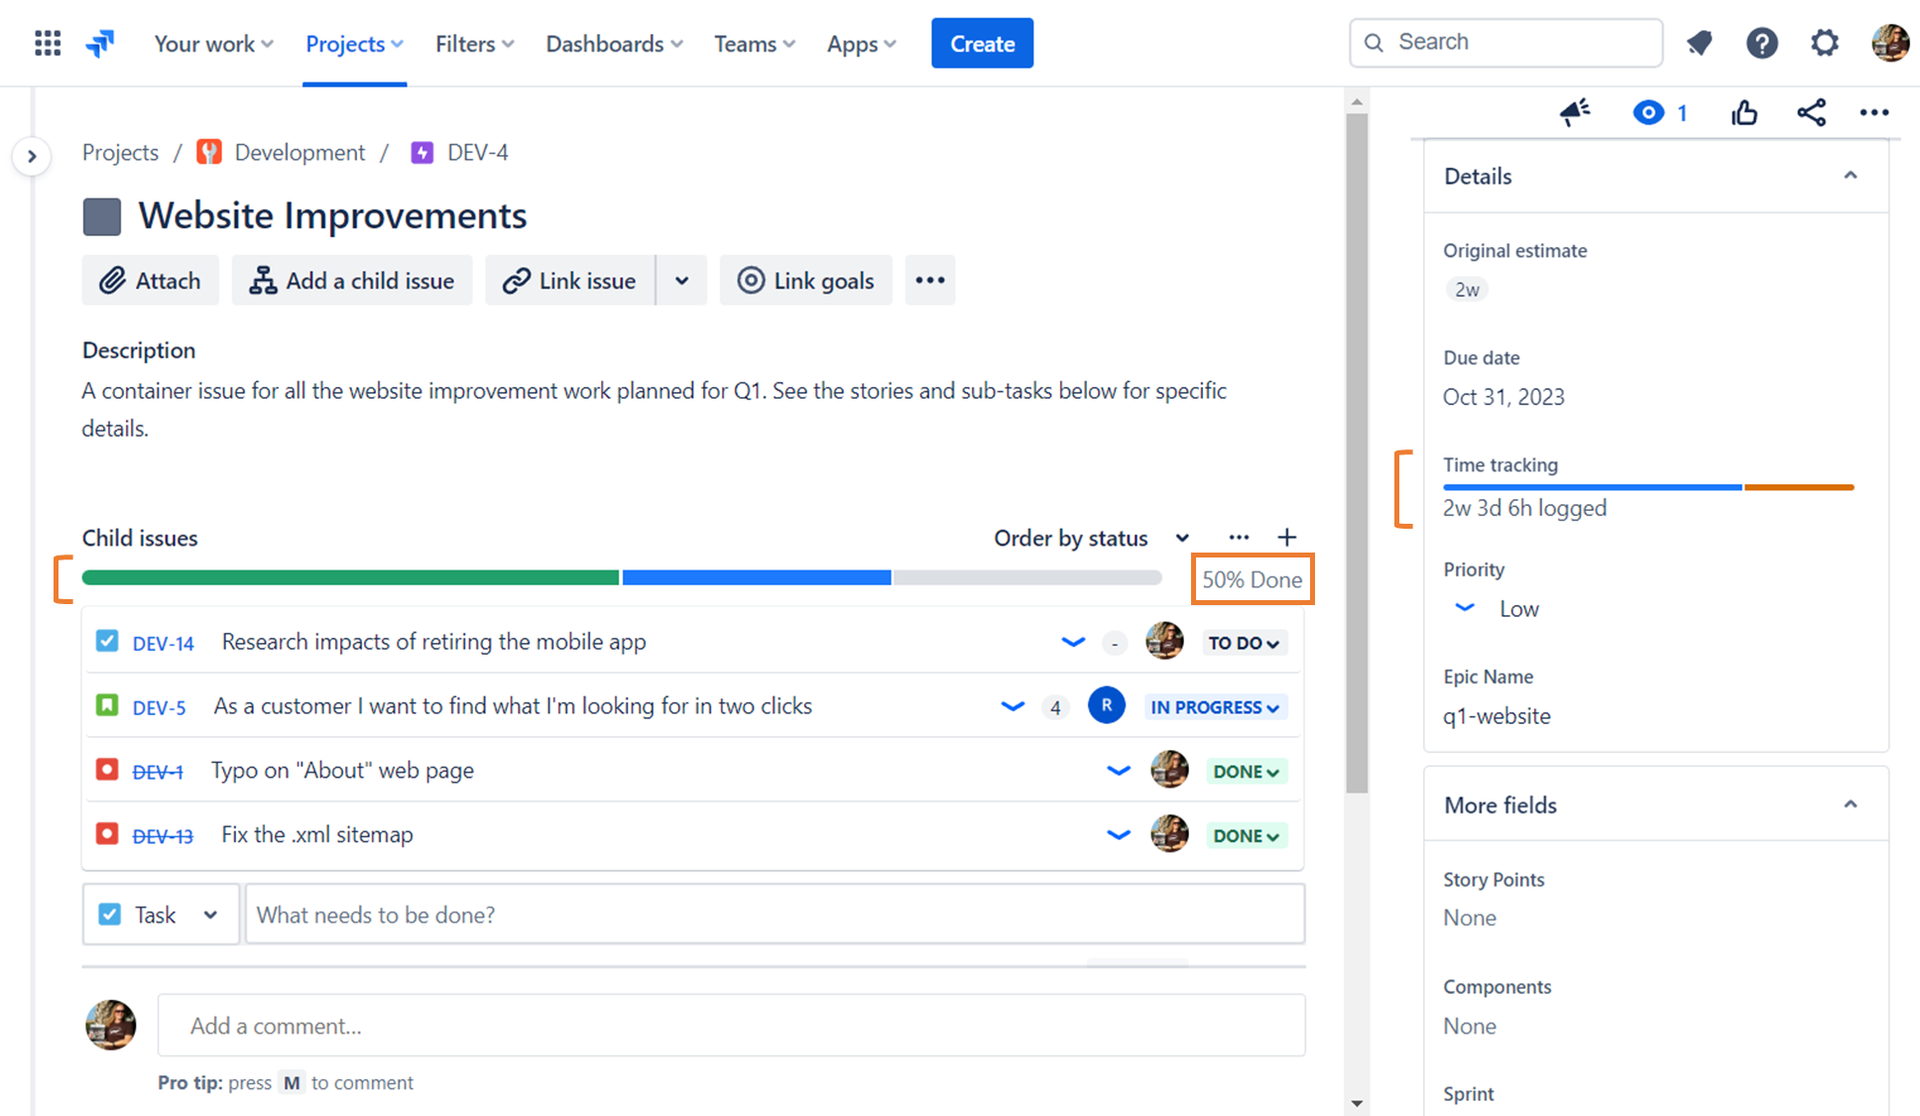Screen dimensions: 1920x1116
Task: Open the Atlassian app switcher grid
Action: 46,42
